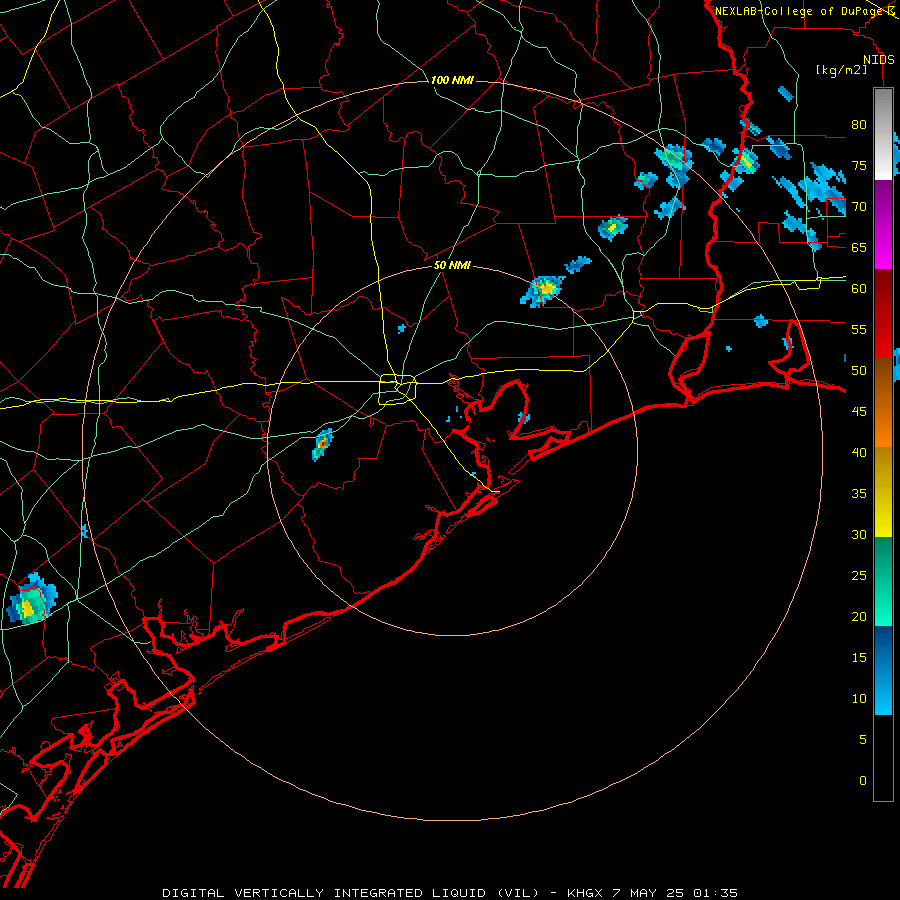Click the '50' value on color scale
The width and height of the screenshot is (900, 900).
[859, 371]
